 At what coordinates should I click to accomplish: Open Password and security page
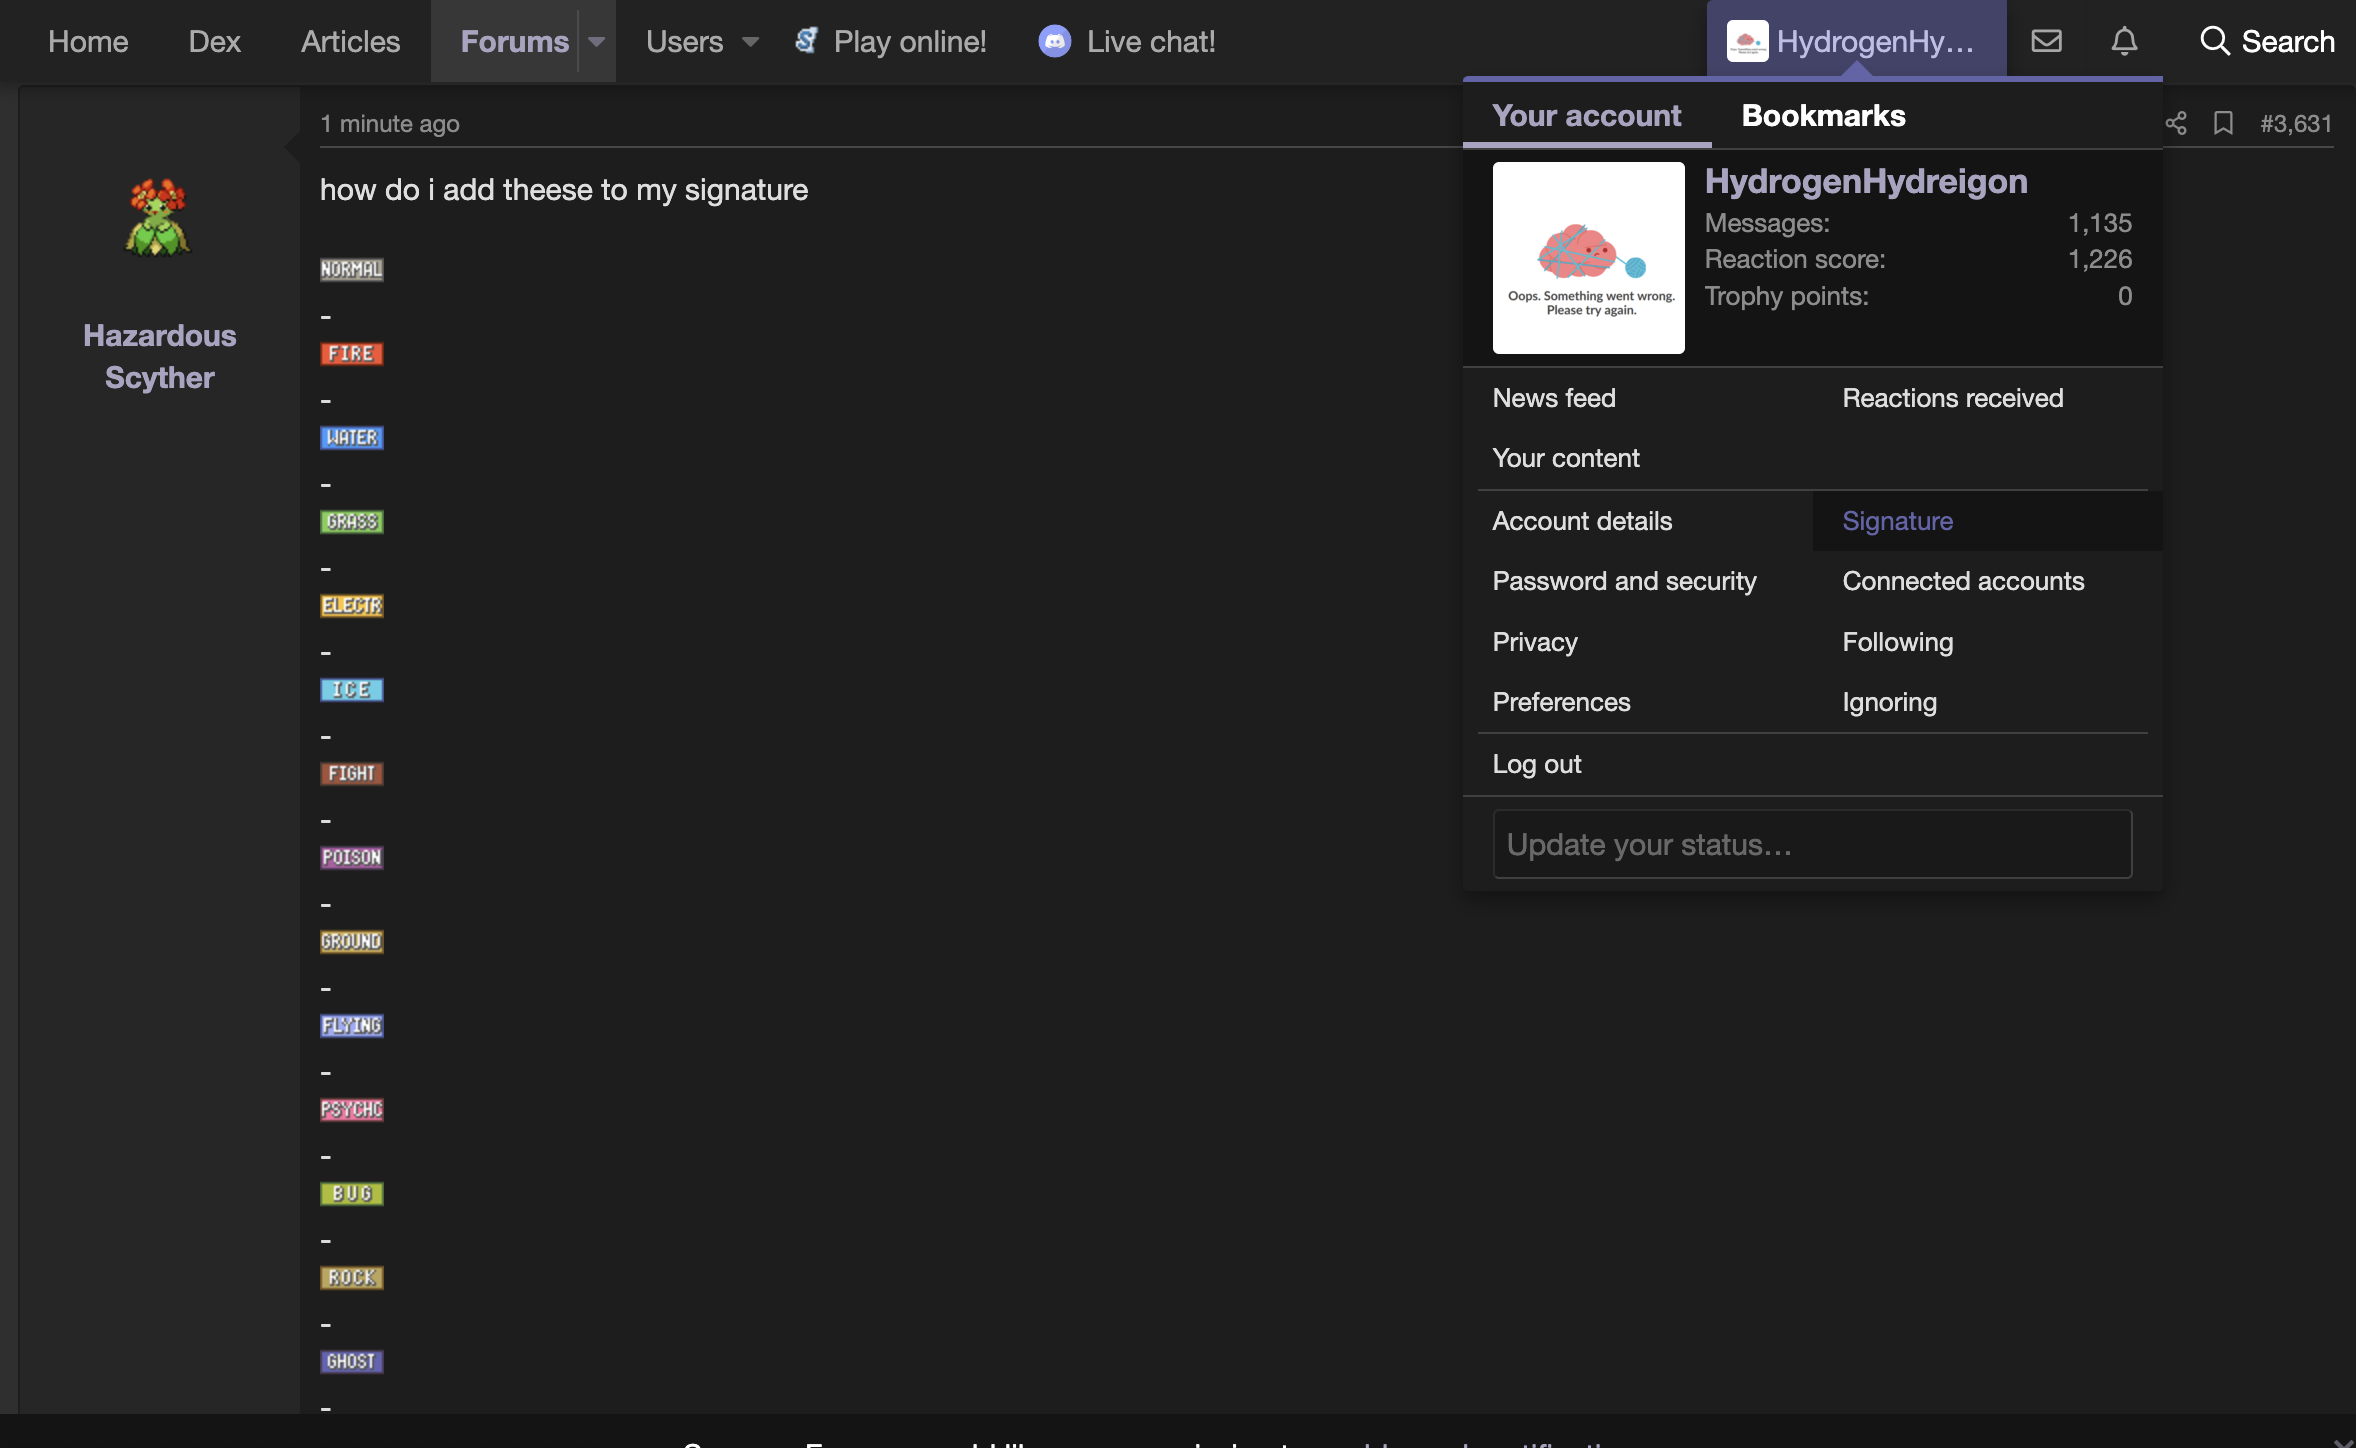[1624, 581]
